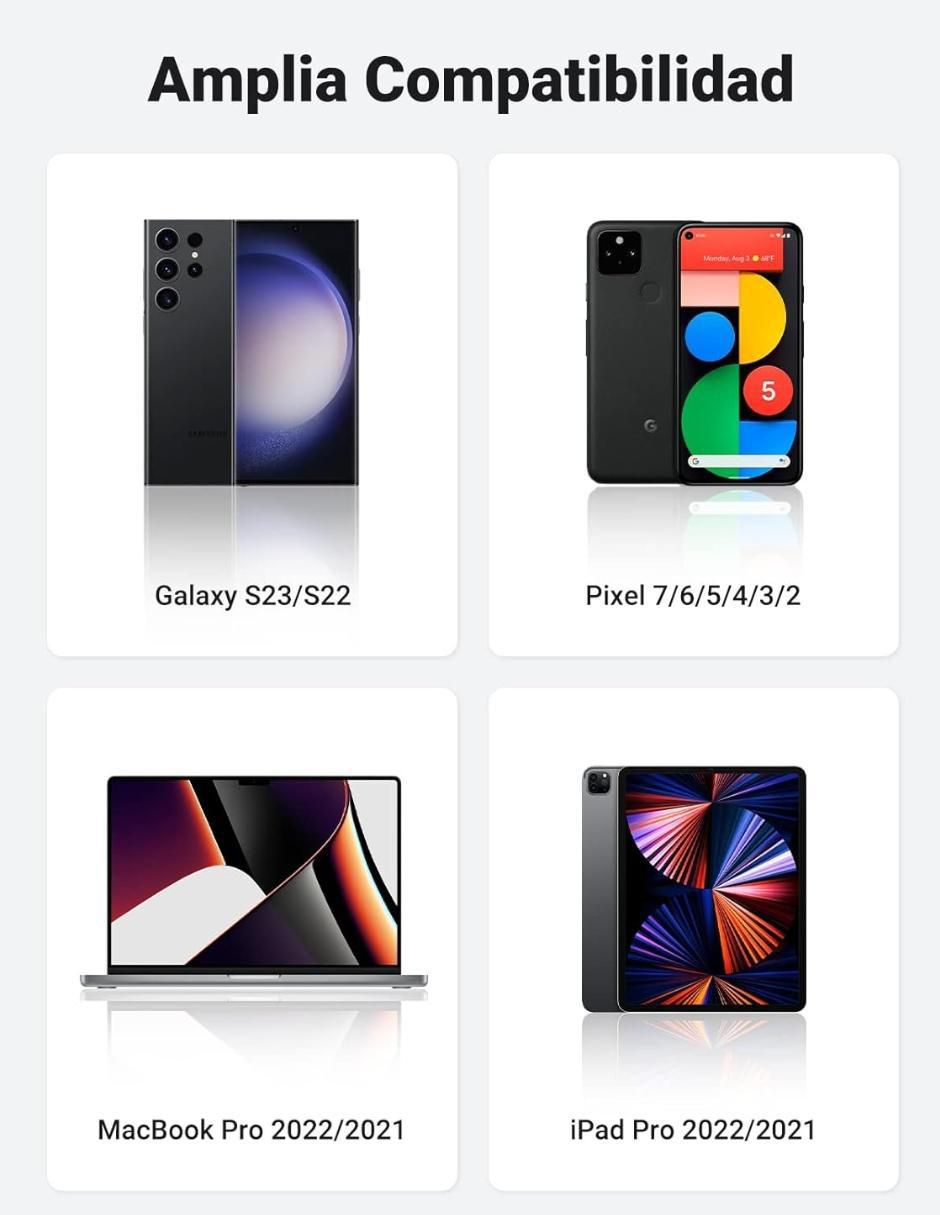Image resolution: width=940 pixels, height=1215 pixels.
Task: Select the Google Pixel phone image
Action: pyautogui.click(x=694, y=353)
